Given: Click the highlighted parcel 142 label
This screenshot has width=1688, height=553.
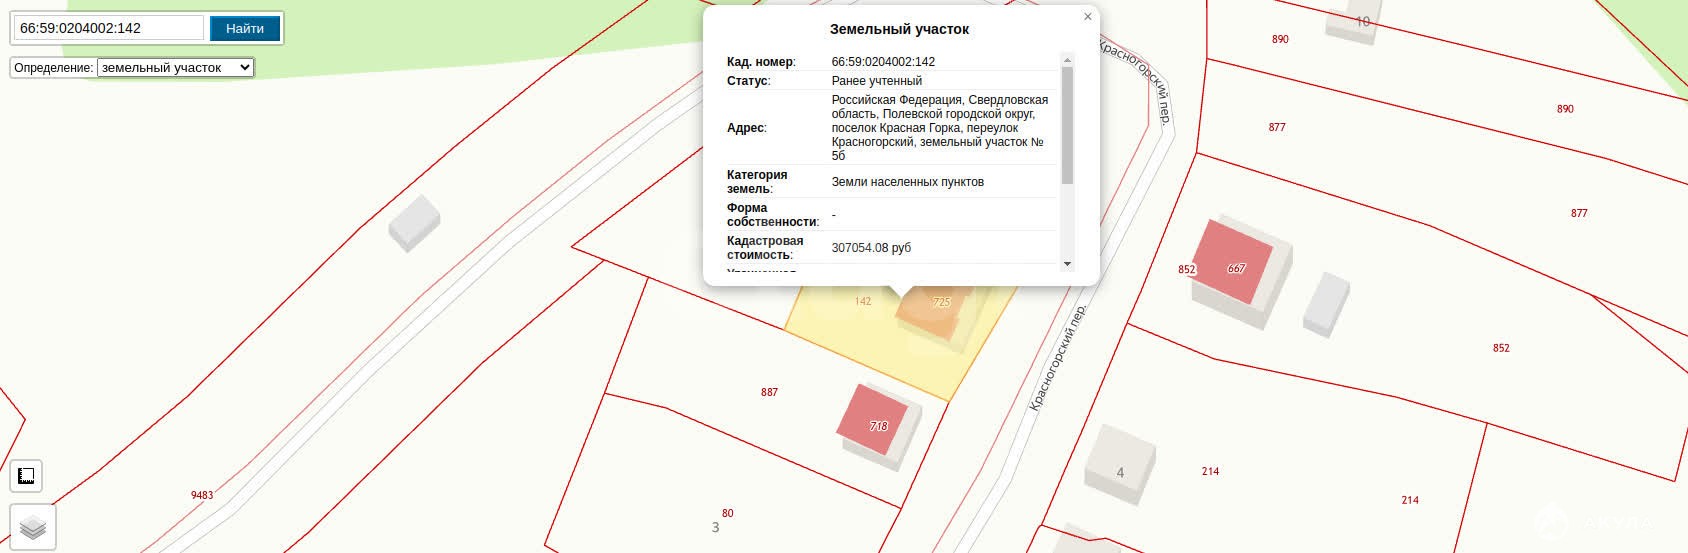Looking at the screenshot, I should pos(863,301).
